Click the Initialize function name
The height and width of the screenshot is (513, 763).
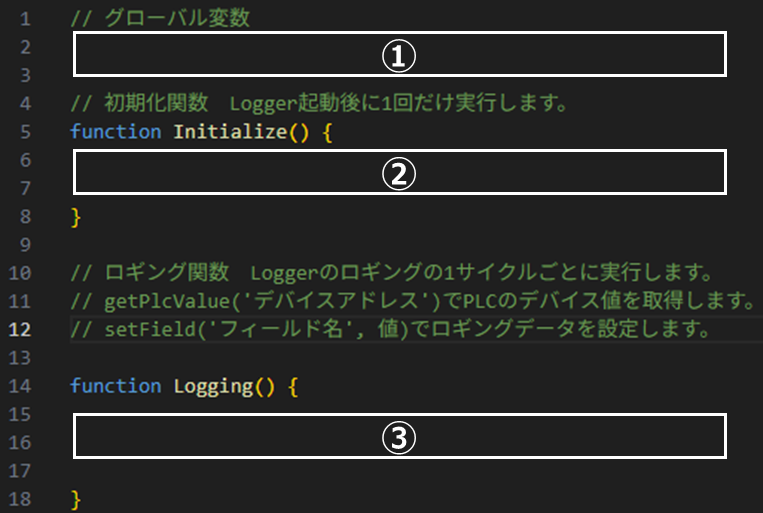tap(230, 131)
